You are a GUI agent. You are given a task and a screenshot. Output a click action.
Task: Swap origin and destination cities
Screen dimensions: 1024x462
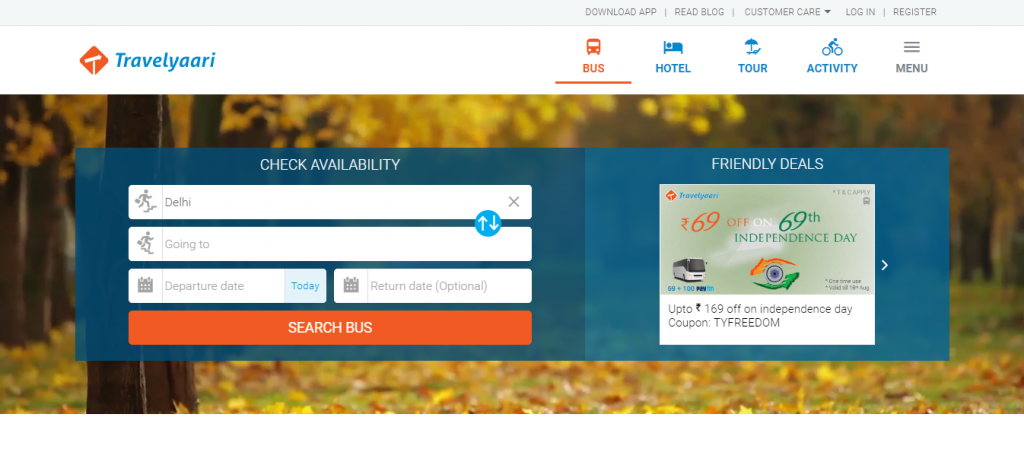point(488,223)
